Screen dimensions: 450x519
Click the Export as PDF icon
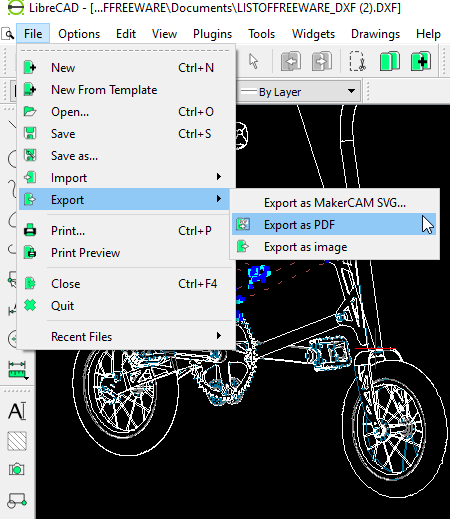click(243, 224)
